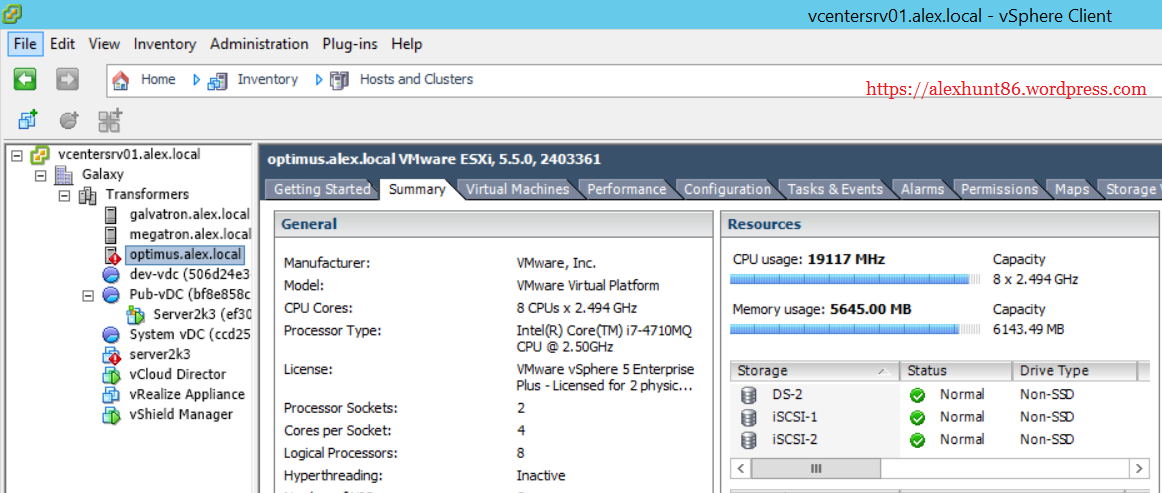Viewport: 1162px width, 493px height.
Task: Switch to the Virtual Machines tab
Action: pyautogui.click(x=517, y=189)
